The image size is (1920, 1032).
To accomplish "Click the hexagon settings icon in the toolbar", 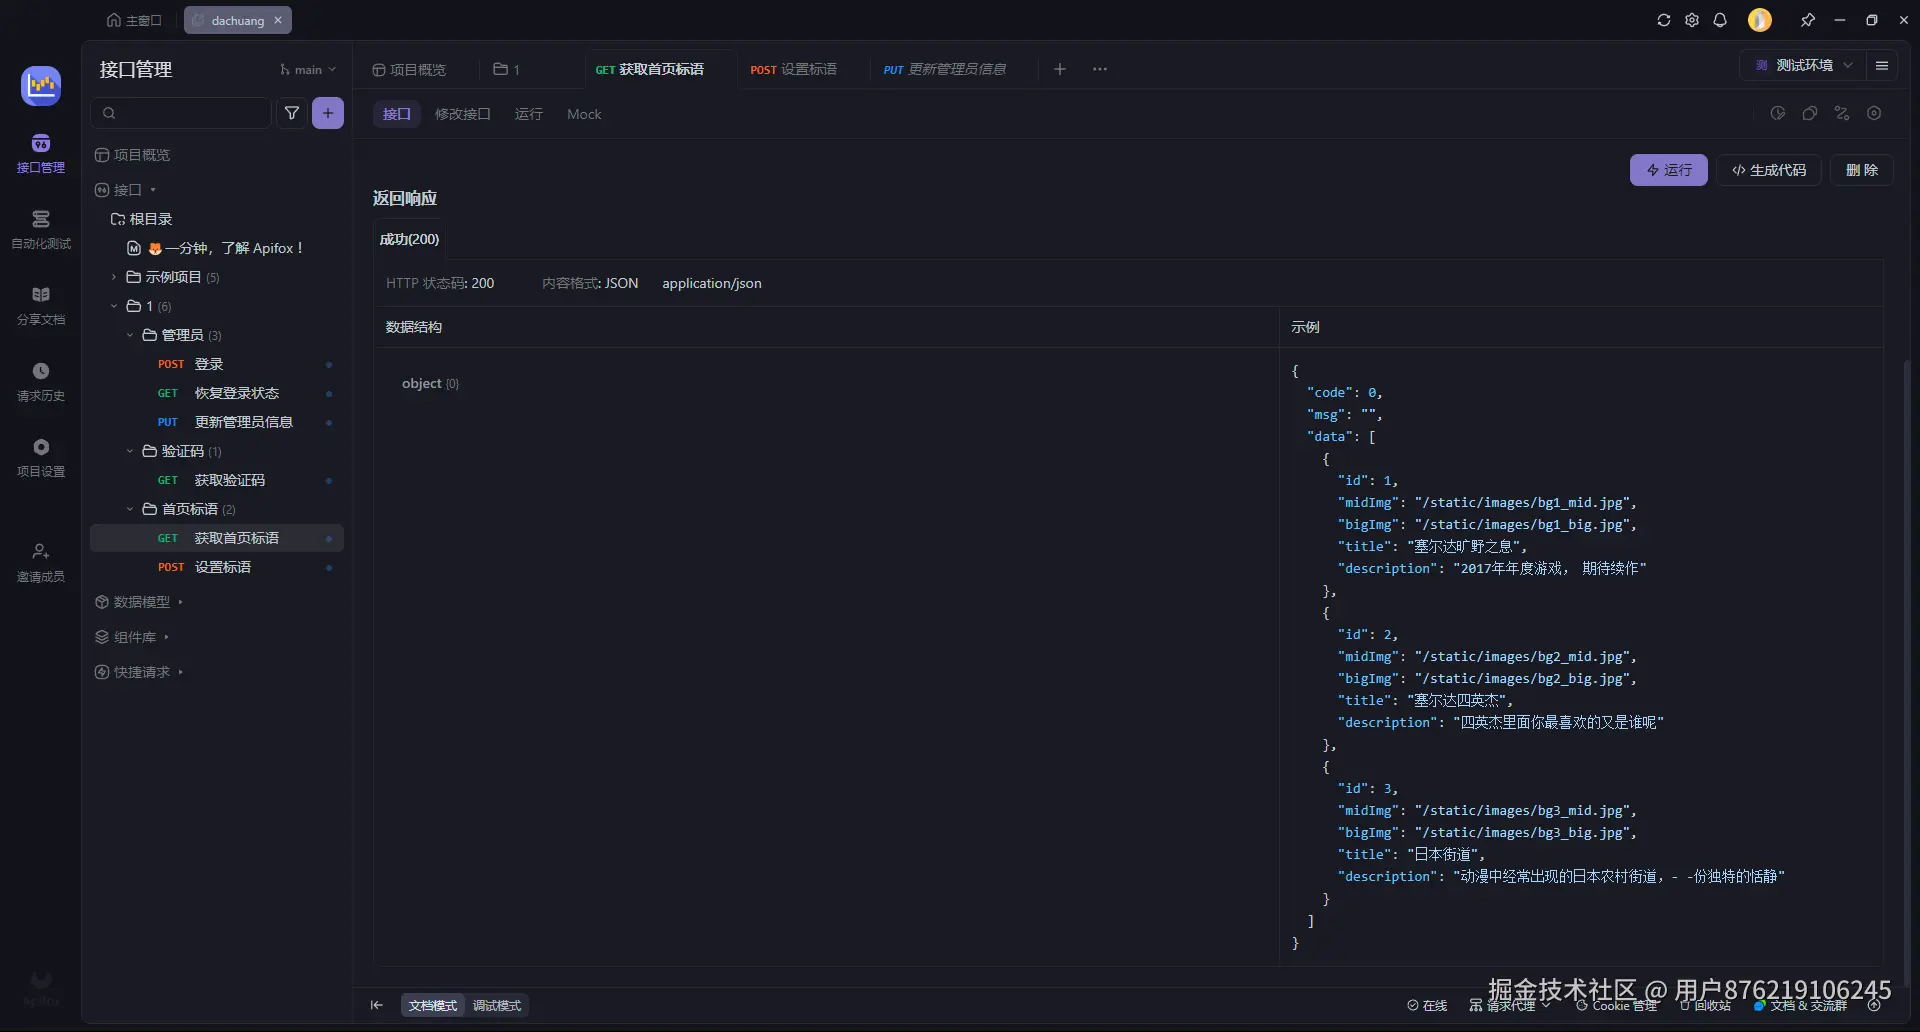I will (x=1874, y=113).
